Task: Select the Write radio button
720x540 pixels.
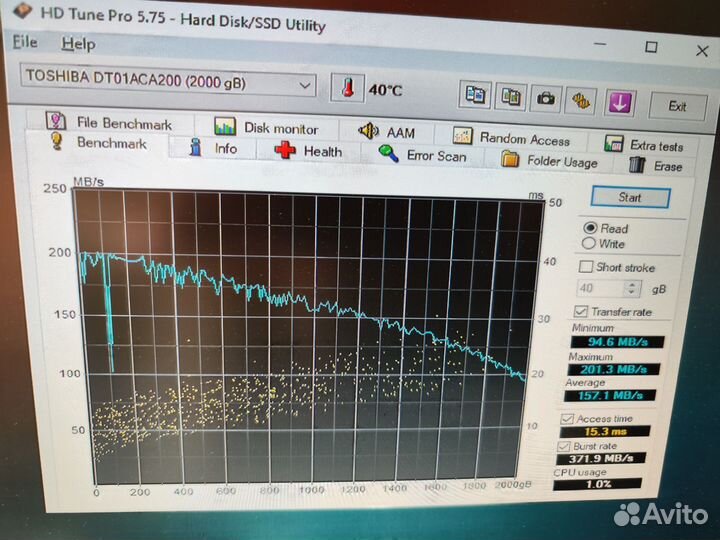Action: [589, 243]
